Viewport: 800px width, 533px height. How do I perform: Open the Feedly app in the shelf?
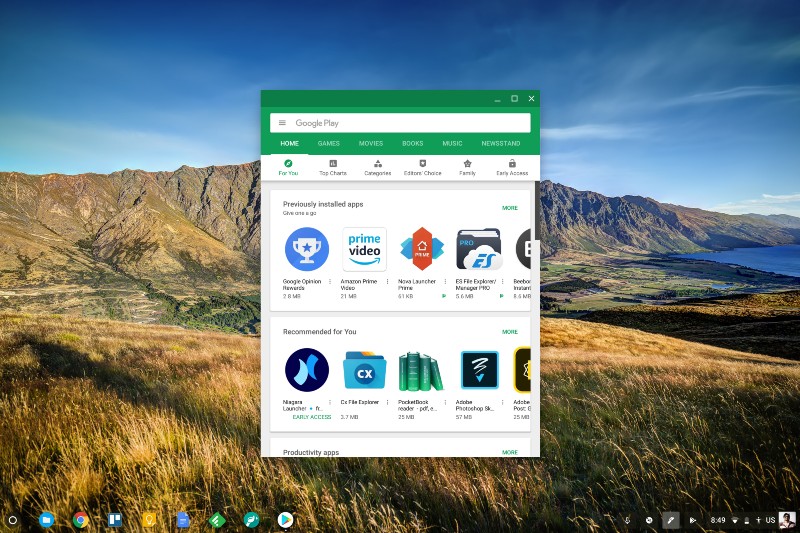[x=217, y=520]
